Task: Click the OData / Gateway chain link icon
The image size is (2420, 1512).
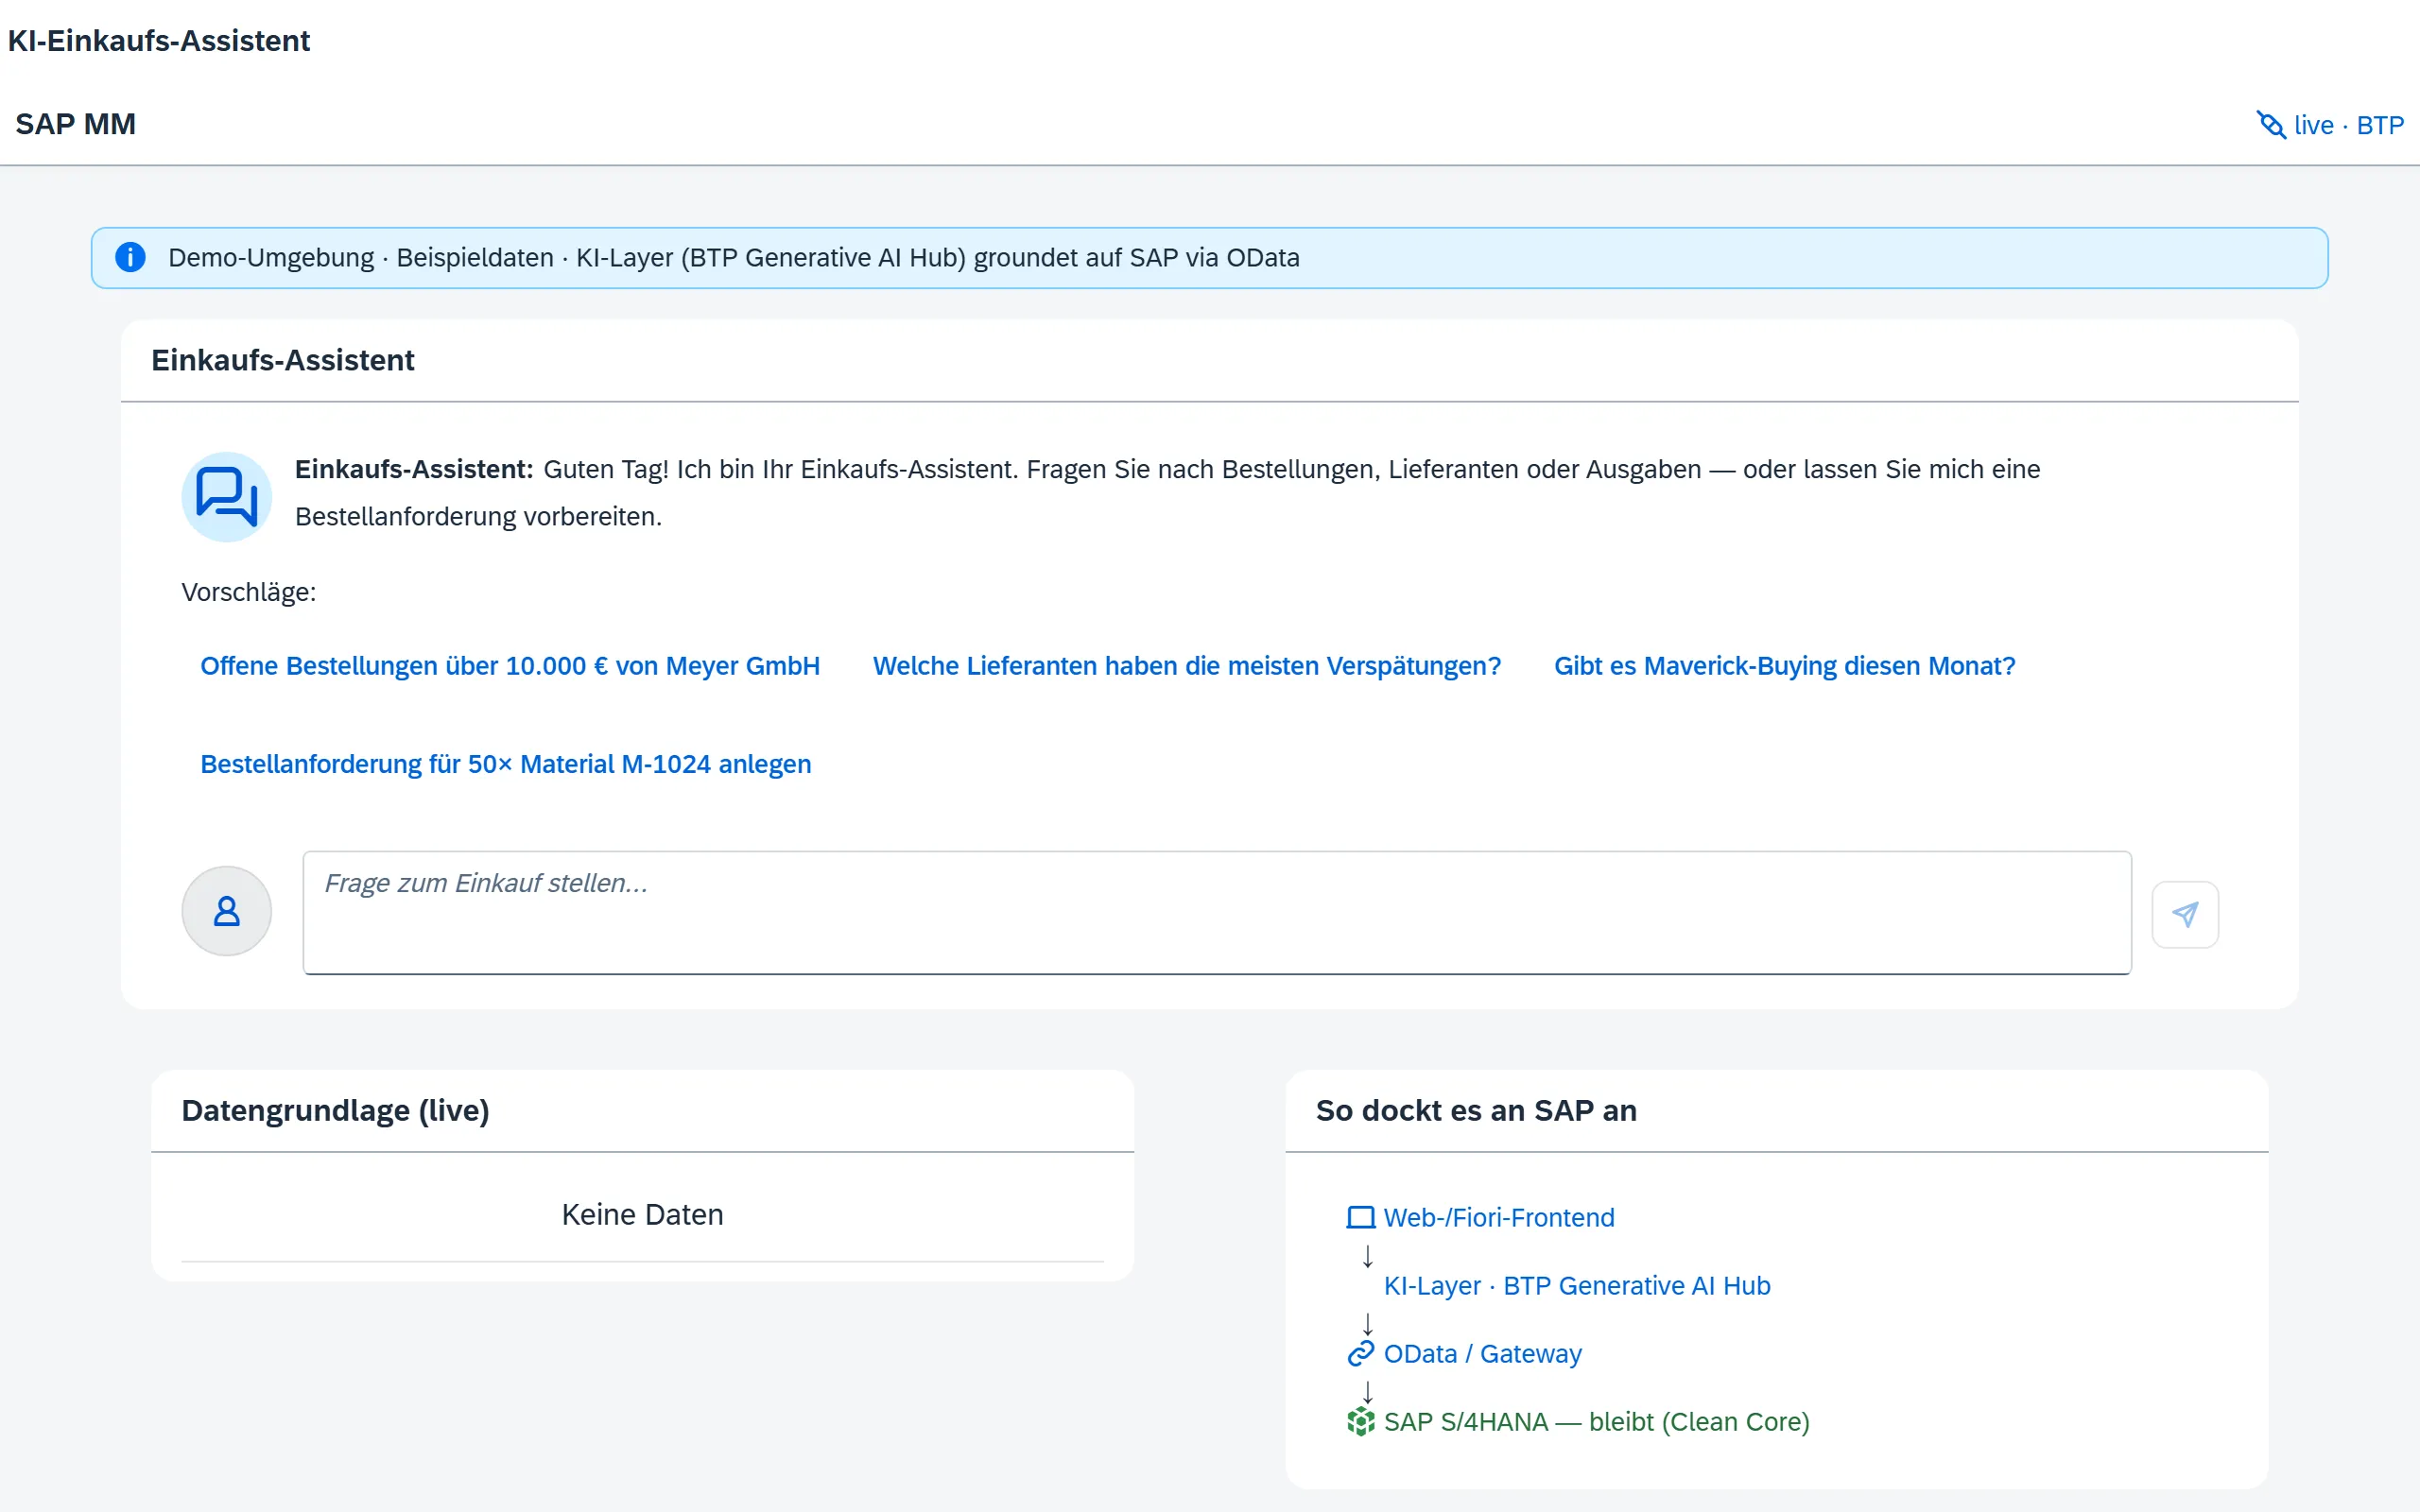Action: point(1361,1353)
